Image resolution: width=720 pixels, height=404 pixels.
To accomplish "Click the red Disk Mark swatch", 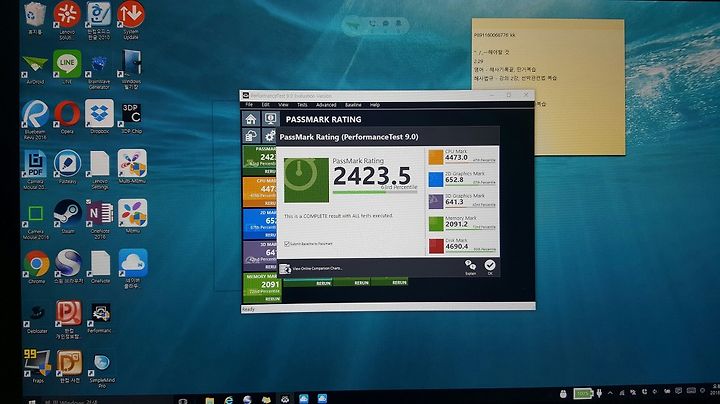I will point(436,246).
